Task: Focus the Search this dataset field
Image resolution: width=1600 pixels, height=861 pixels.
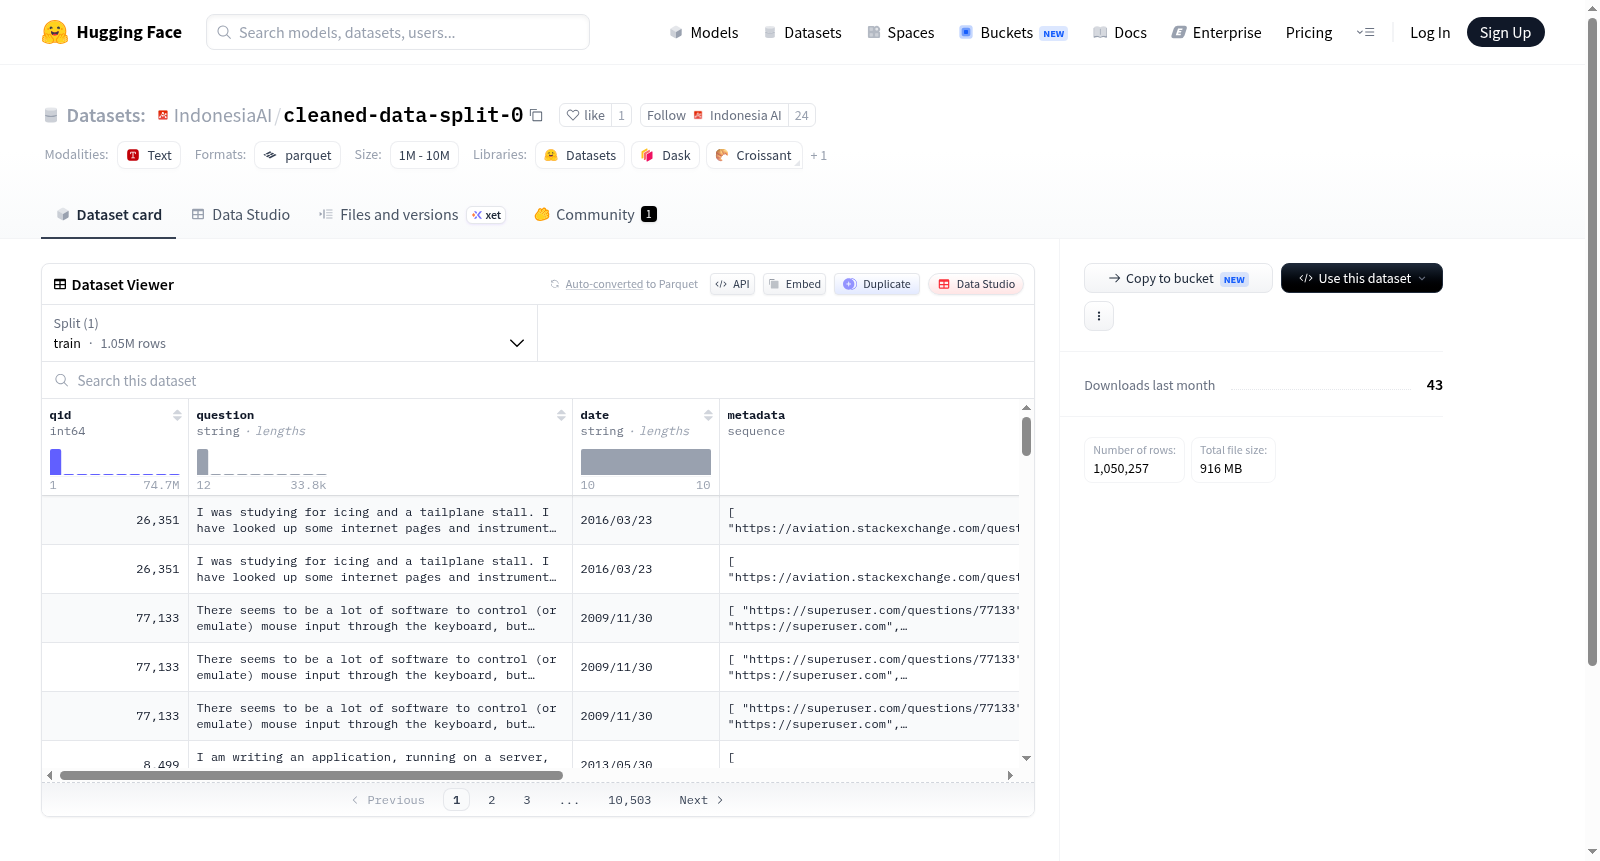Action: 538,381
